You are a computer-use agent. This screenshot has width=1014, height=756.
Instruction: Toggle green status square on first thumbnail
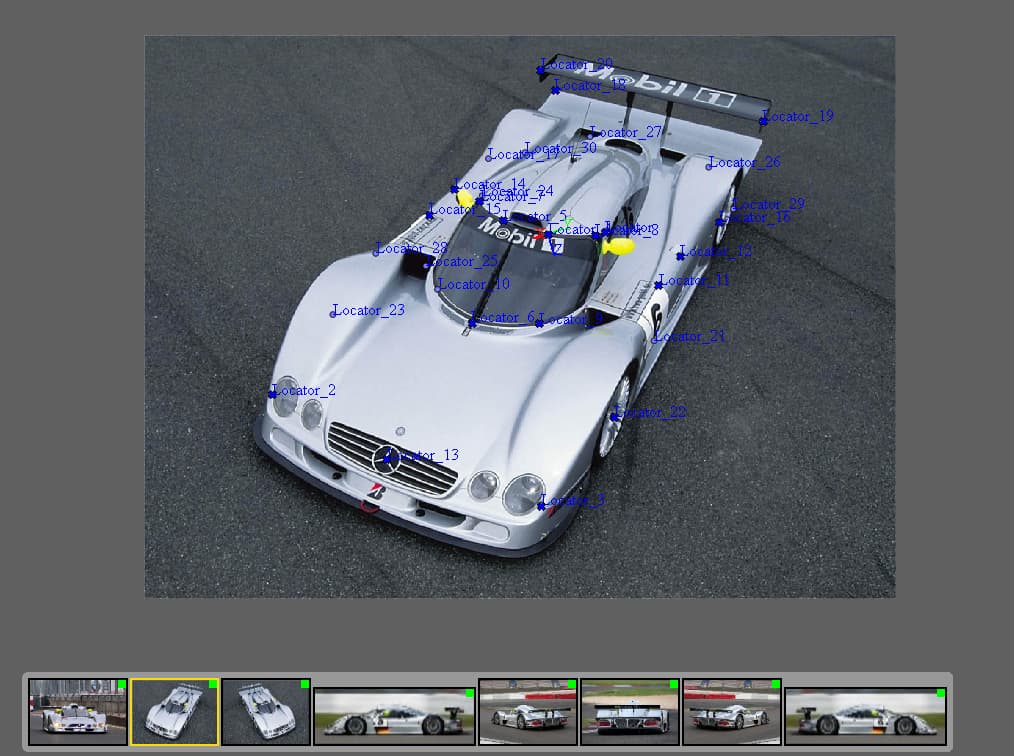tap(122, 685)
